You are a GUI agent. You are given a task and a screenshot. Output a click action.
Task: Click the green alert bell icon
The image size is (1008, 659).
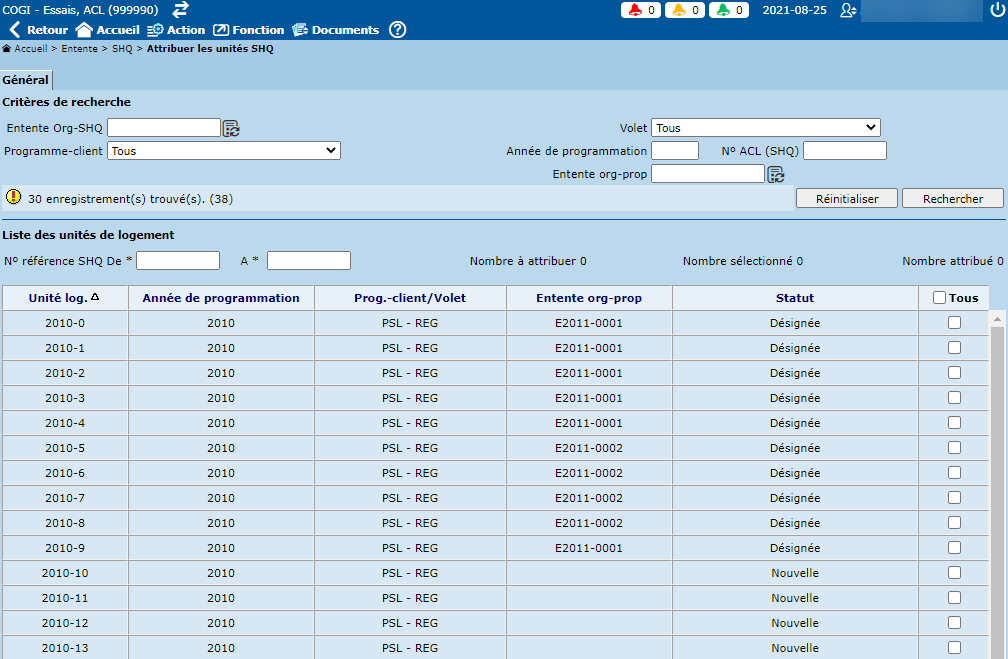tap(723, 10)
